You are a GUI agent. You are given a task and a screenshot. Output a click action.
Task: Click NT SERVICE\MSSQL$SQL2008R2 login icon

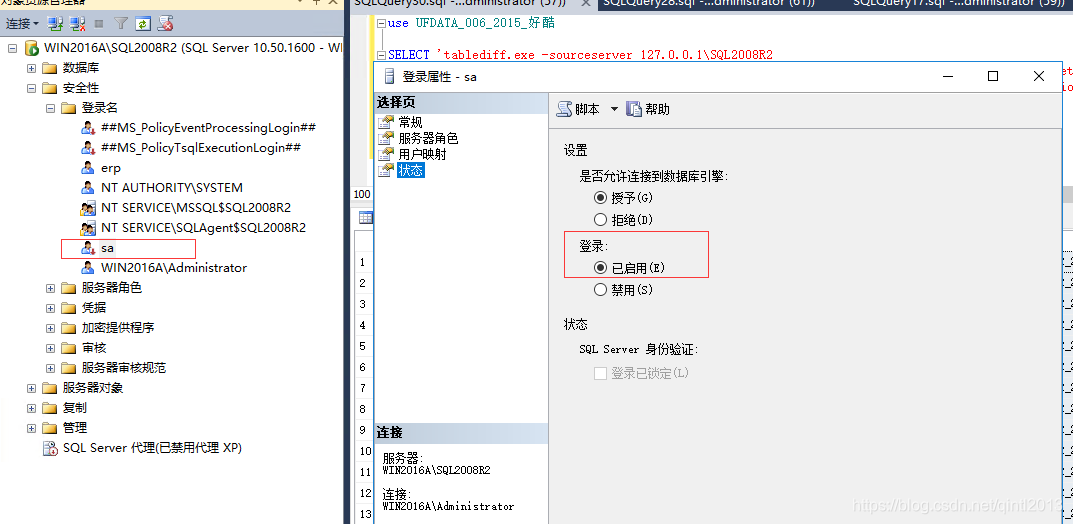click(88, 208)
